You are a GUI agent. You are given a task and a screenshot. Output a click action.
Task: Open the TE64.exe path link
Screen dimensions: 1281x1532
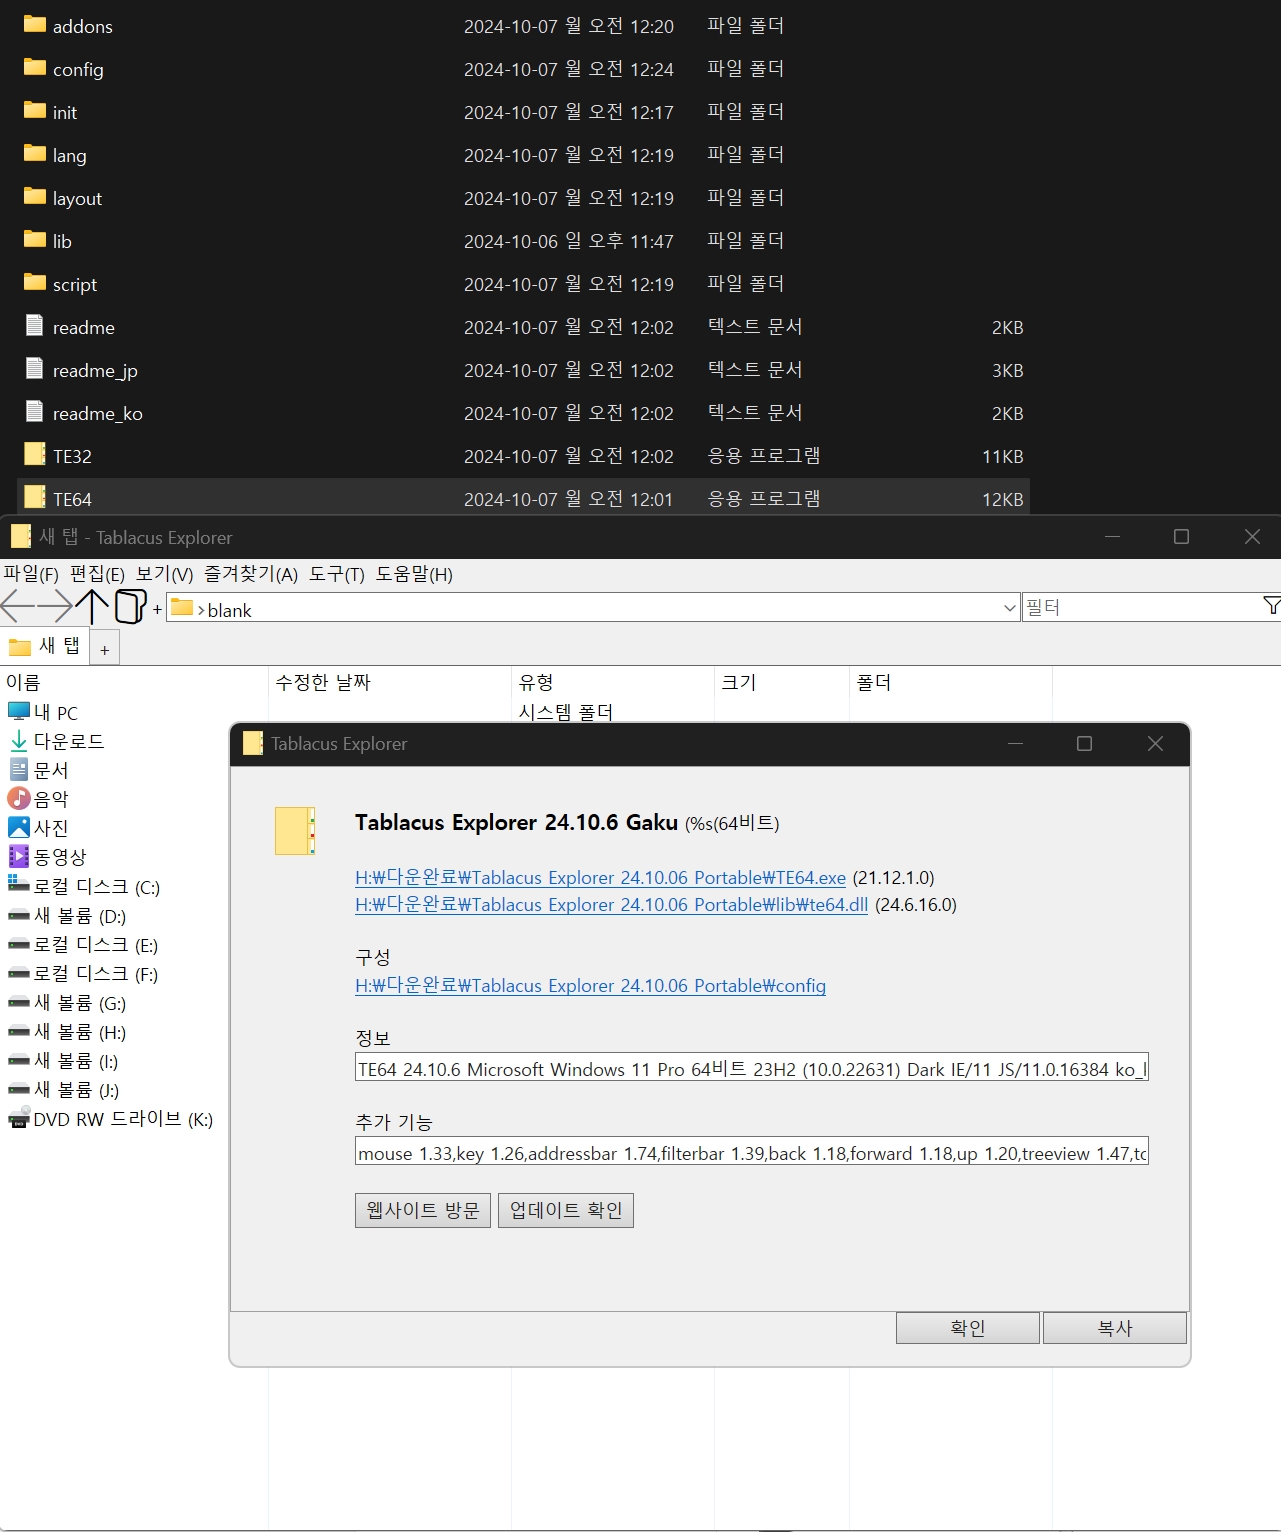600,877
